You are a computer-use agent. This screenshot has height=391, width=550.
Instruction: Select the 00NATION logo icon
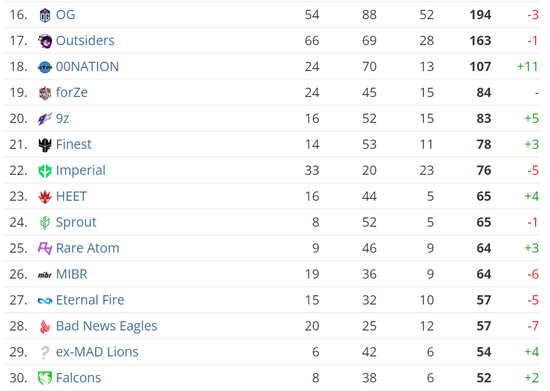click(45, 67)
